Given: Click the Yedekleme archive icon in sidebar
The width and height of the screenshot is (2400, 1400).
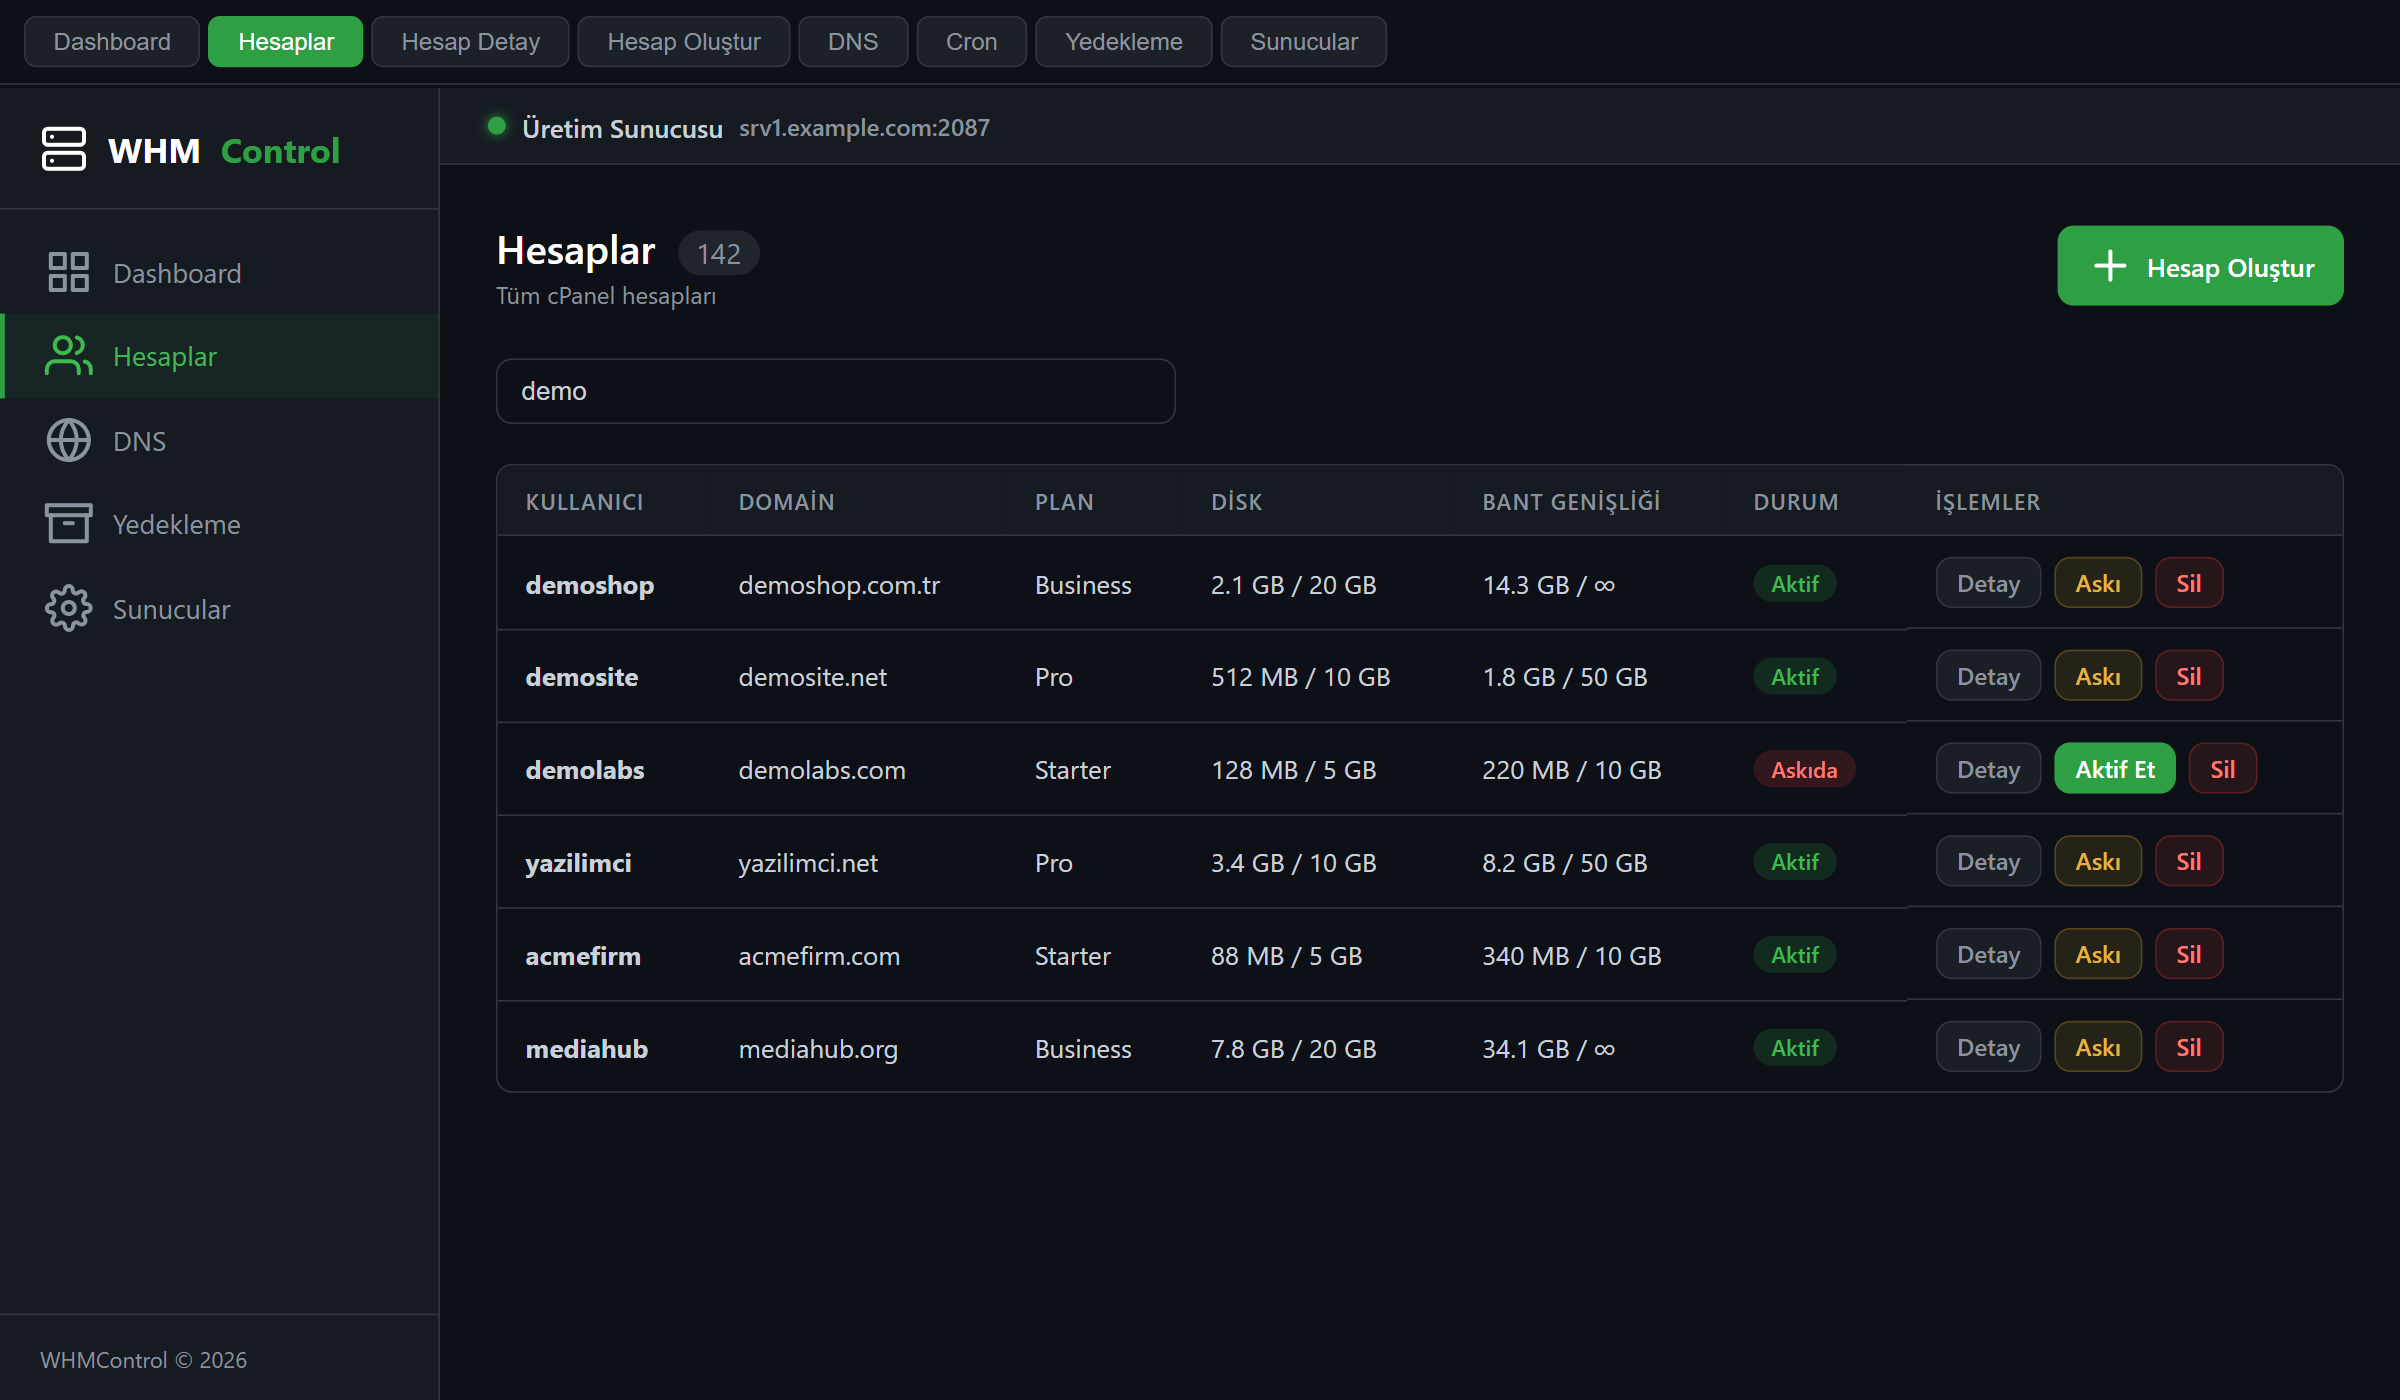Looking at the screenshot, I should (68, 524).
